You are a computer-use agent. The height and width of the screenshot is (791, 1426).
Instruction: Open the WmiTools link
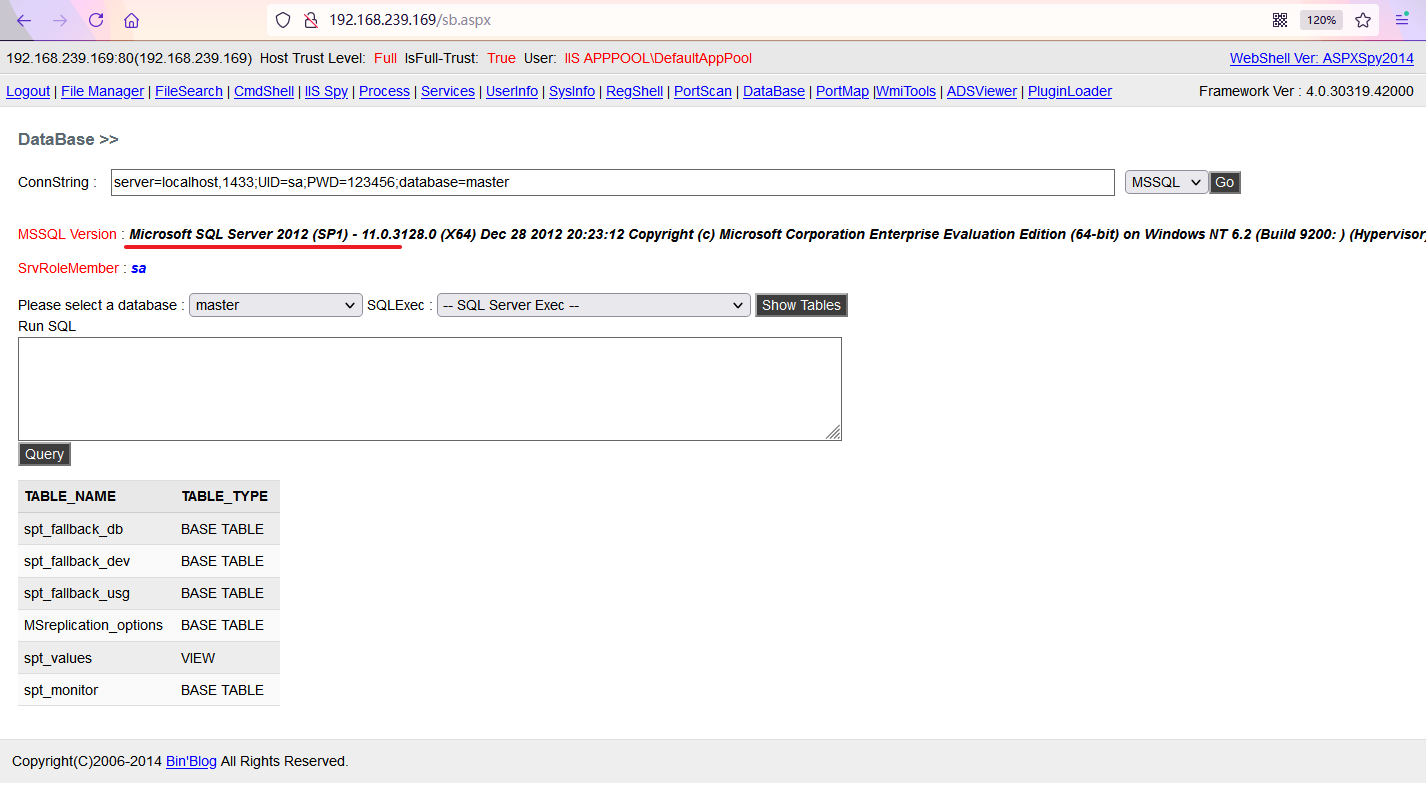pyautogui.click(x=906, y=91)
